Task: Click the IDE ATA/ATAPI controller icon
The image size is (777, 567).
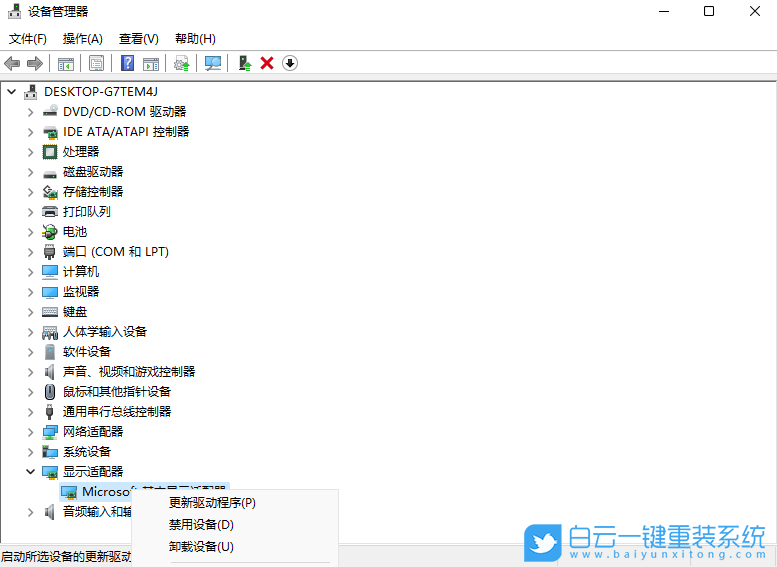Action: click(x=50, y=132)
